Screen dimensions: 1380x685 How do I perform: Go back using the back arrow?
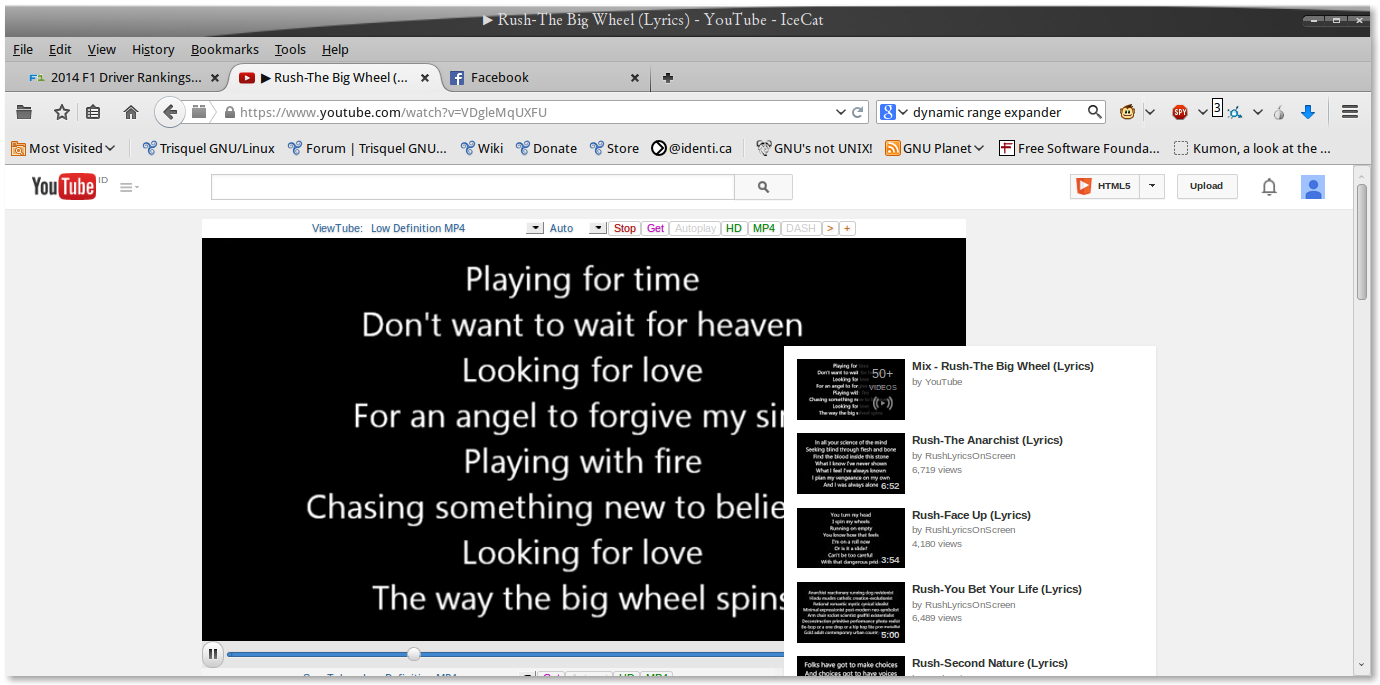point(170,112)
